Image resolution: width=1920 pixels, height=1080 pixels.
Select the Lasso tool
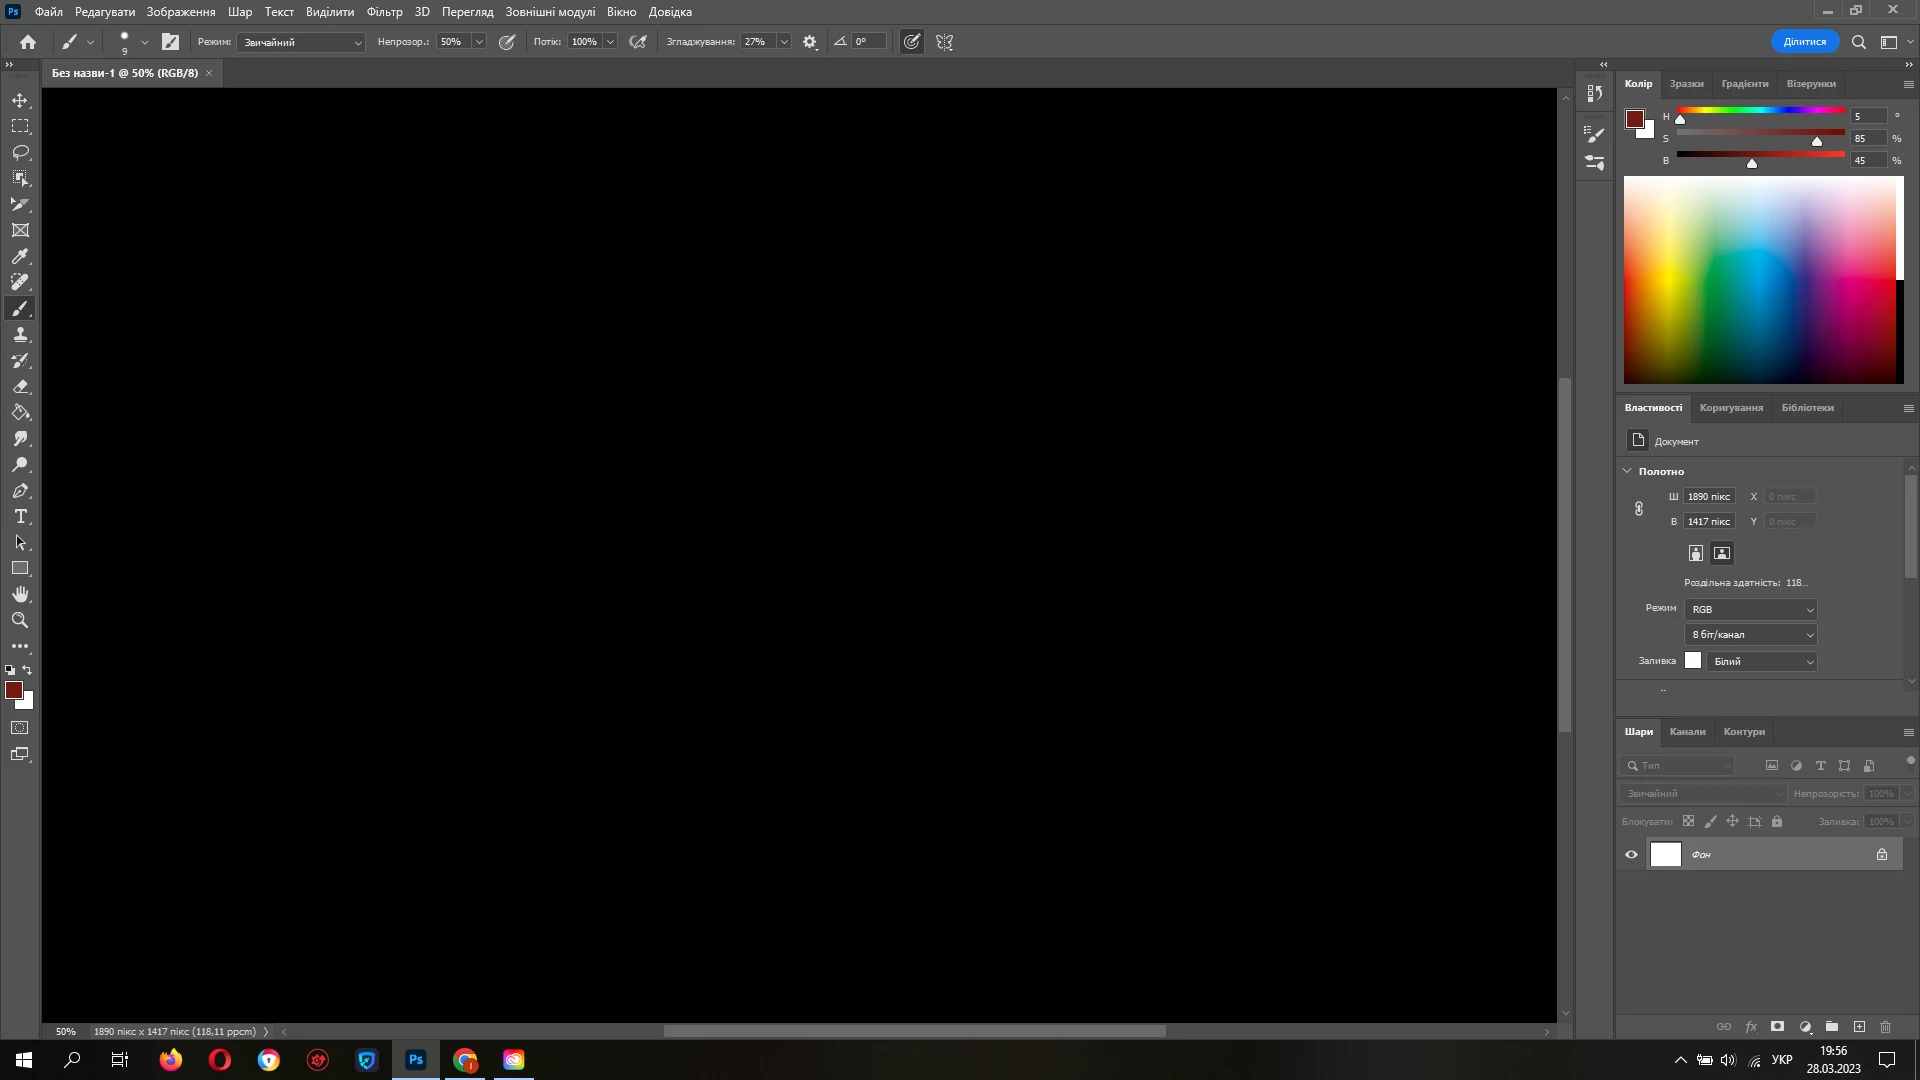[20, 153]
